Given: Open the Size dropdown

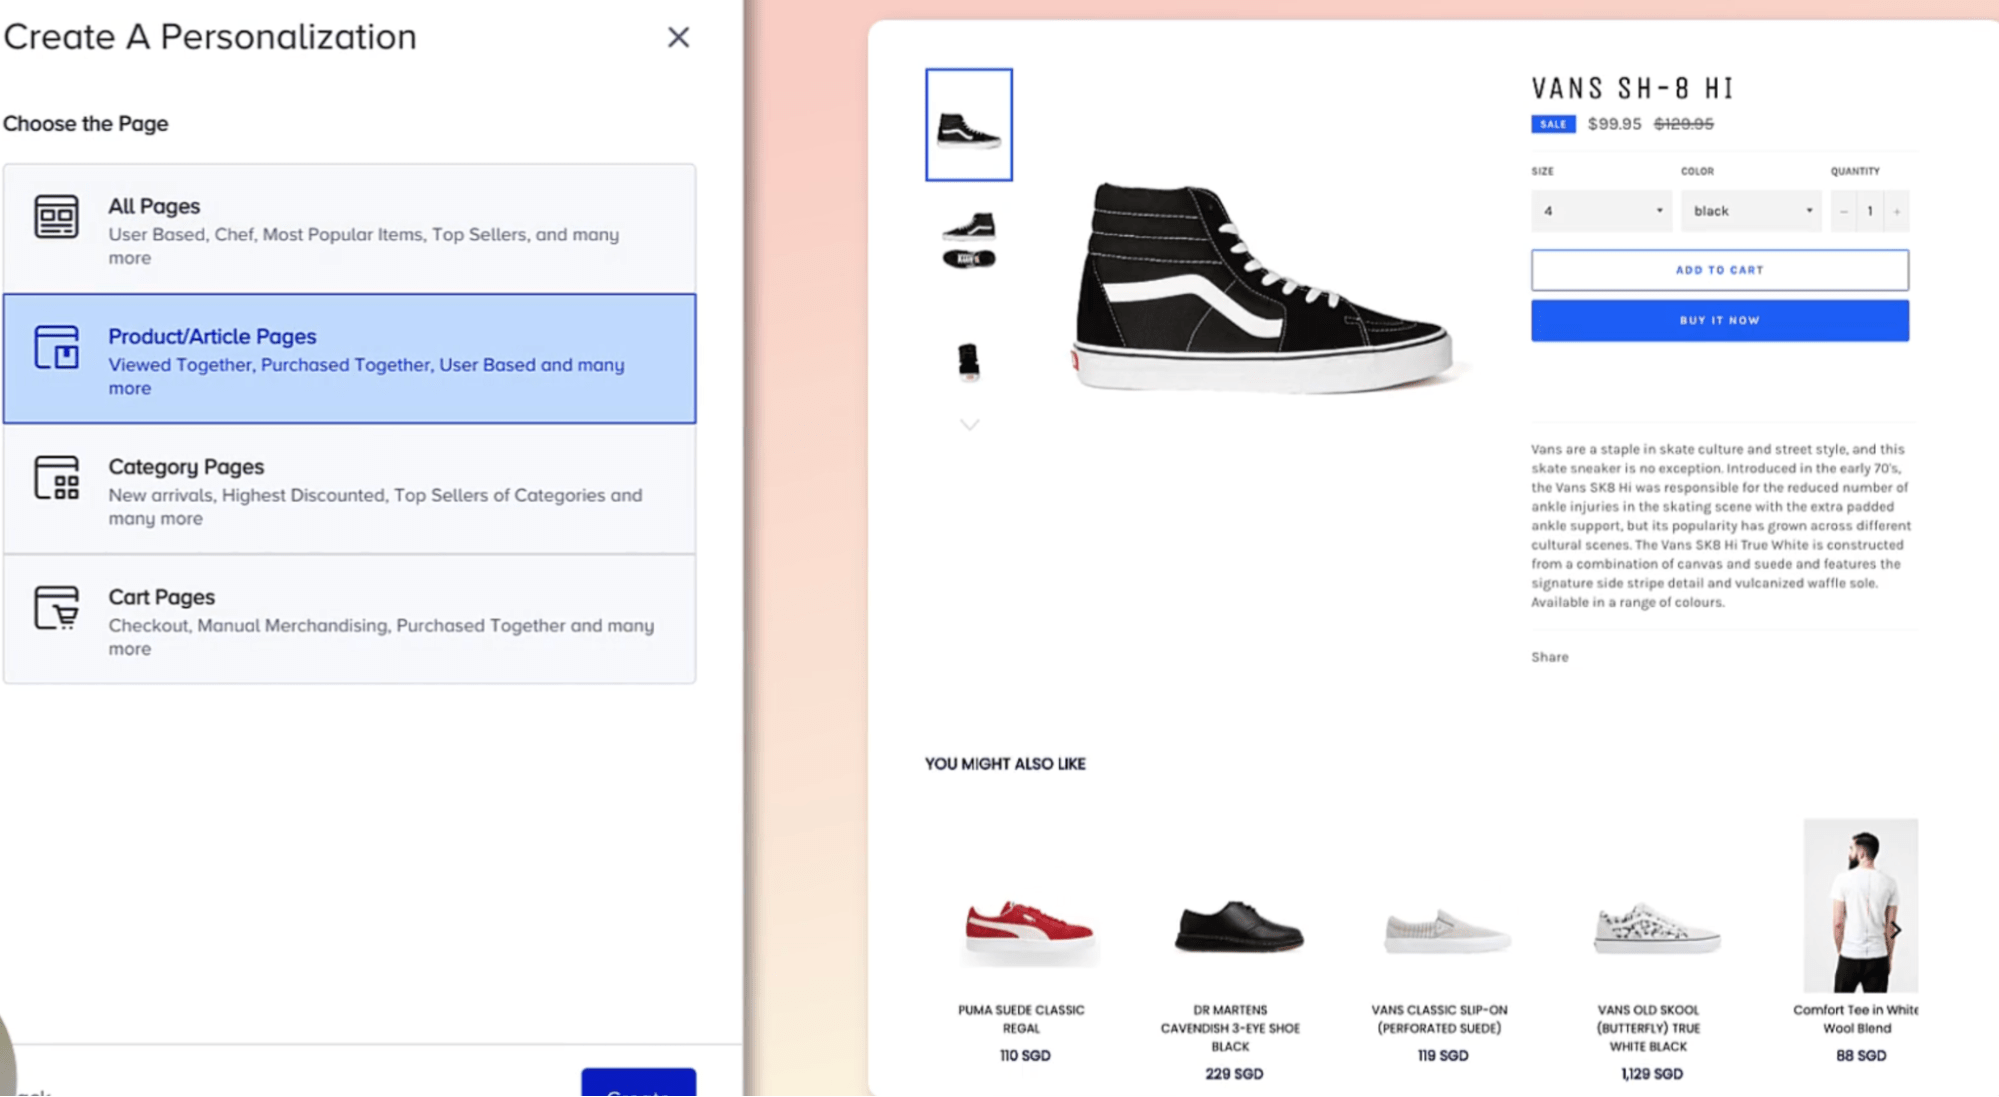Looking at the screenshot, I should 1600,211.
